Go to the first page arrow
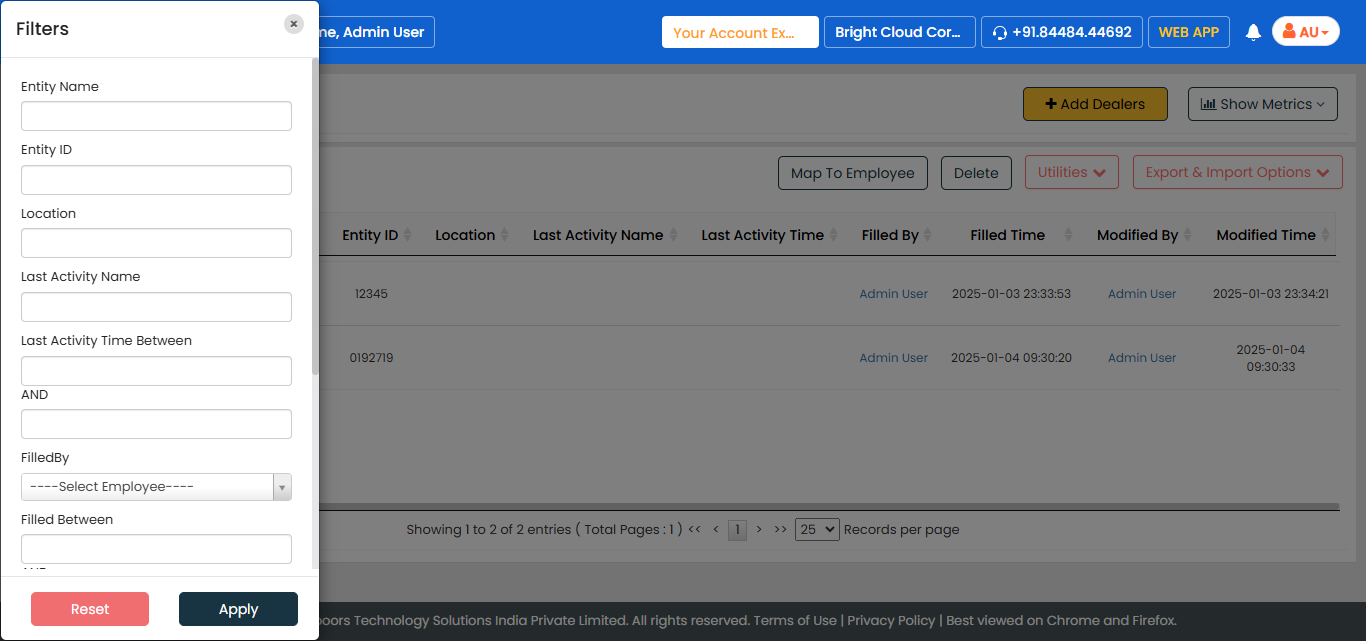This screenshot has width=1366, height=641. tap(694, 529)
